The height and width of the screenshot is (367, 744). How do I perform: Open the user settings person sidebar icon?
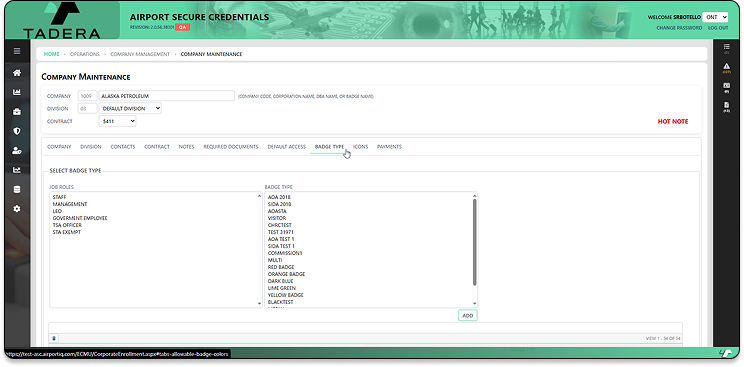(x=17, y=151)
